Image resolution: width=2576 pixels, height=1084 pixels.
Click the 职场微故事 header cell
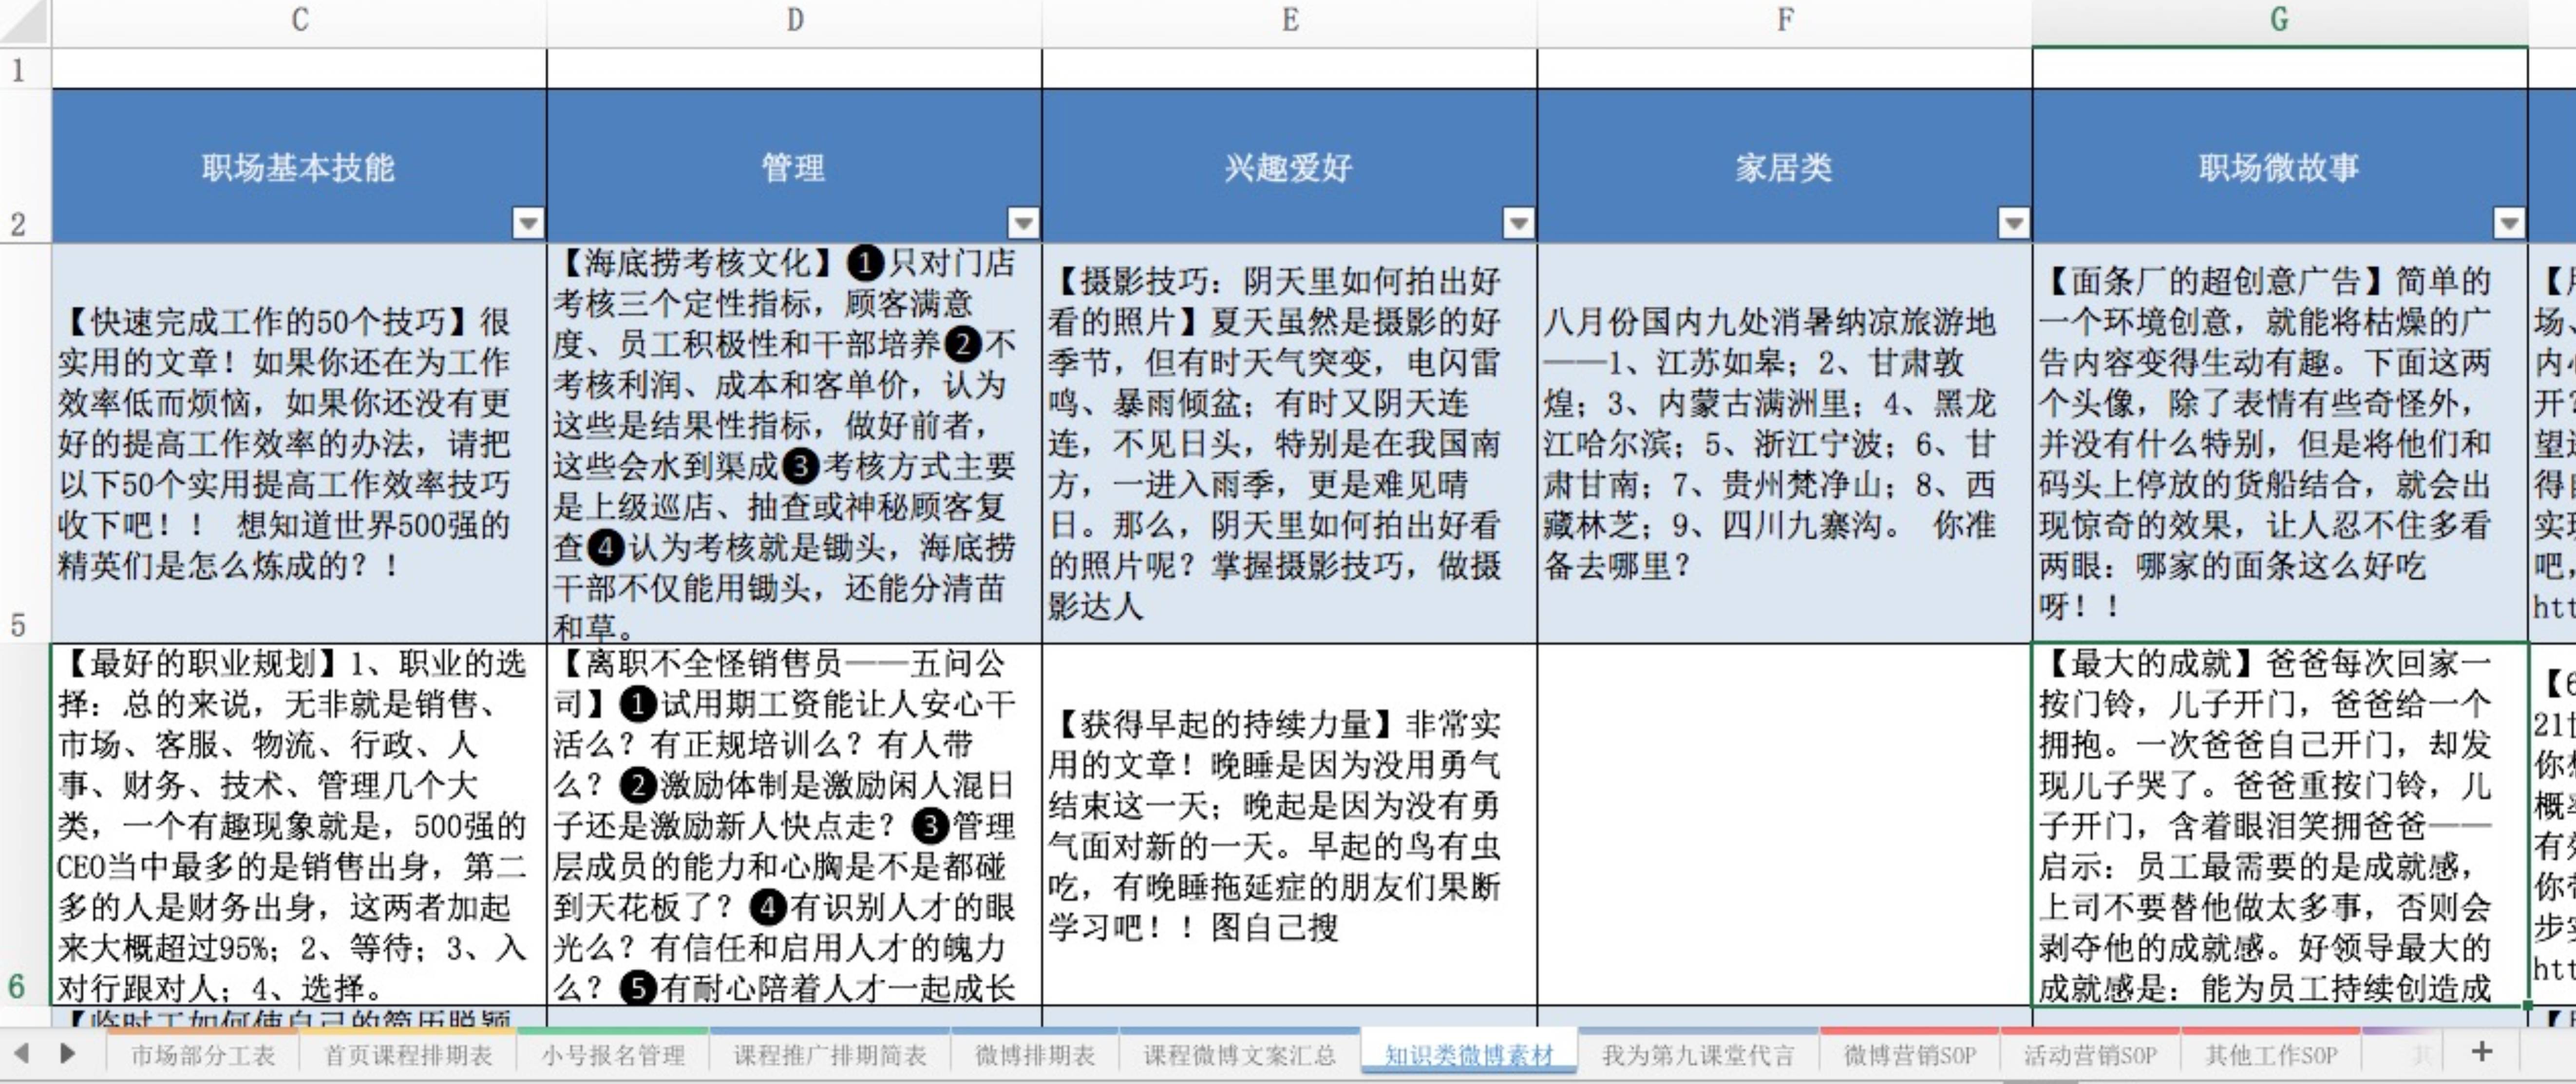point(2280,166)
